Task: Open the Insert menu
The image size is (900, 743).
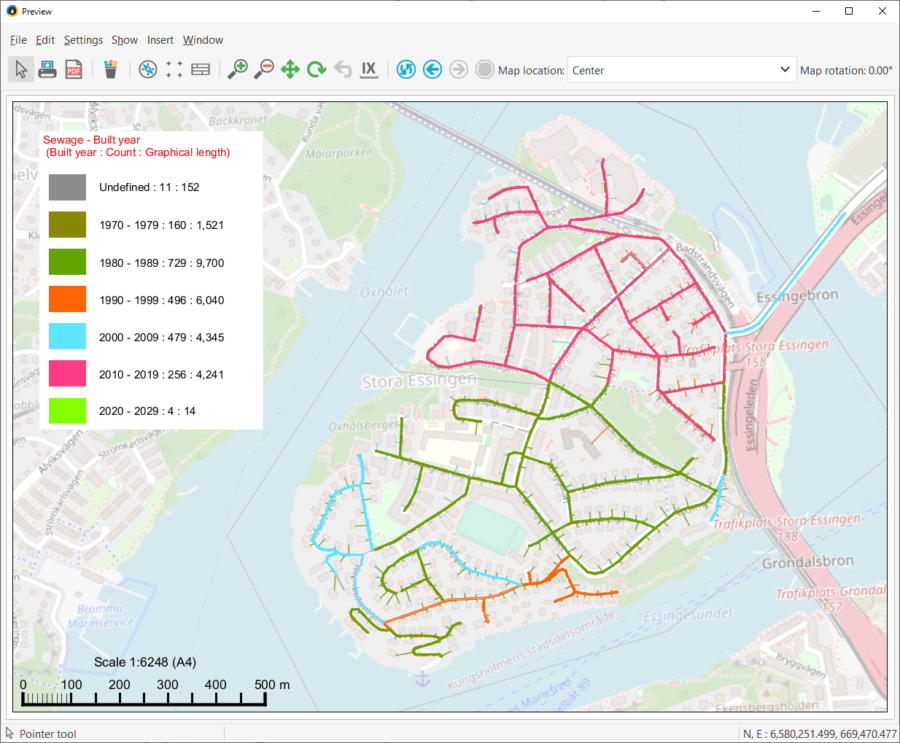Action: pos(160,40)
